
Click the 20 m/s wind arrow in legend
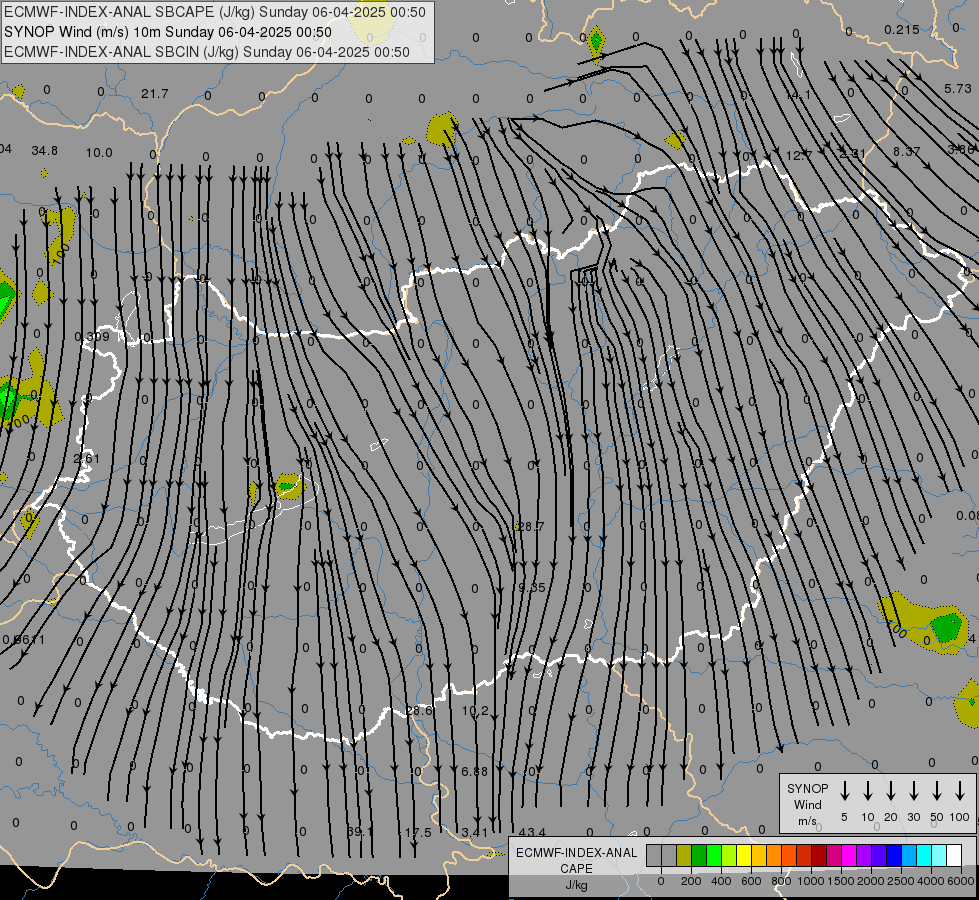(890, 791)
